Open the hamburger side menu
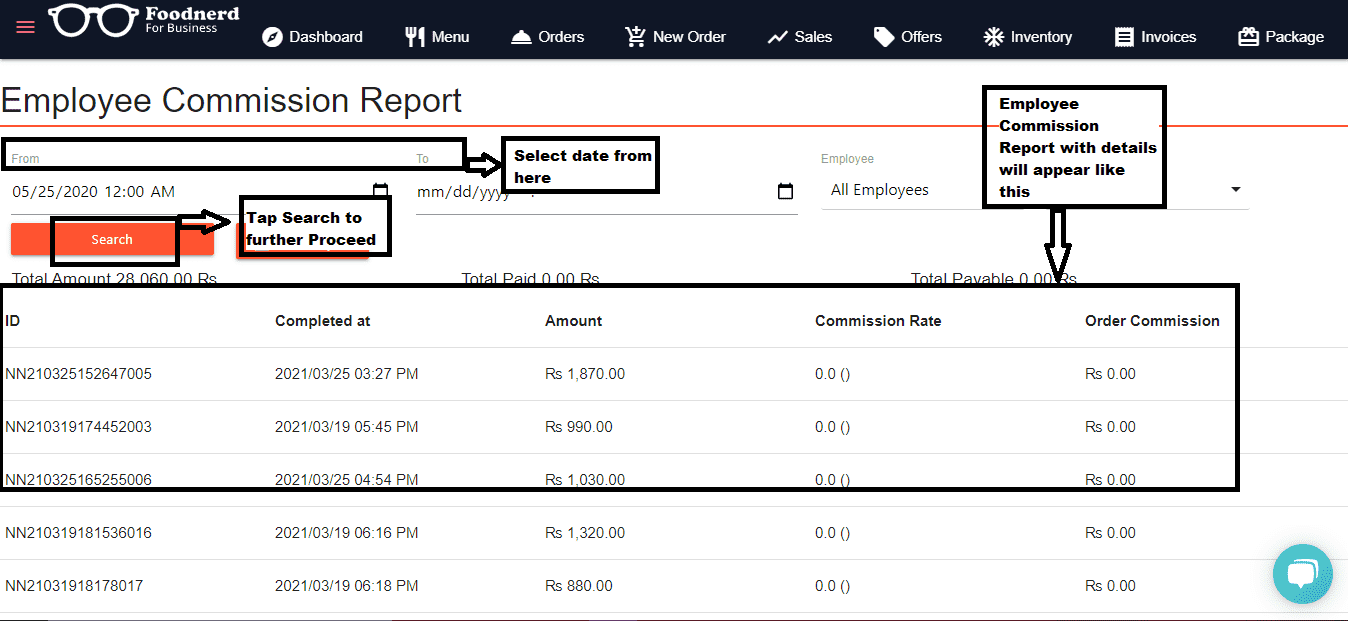Screen dimensions: 1348x621 [x=25, y=27]
